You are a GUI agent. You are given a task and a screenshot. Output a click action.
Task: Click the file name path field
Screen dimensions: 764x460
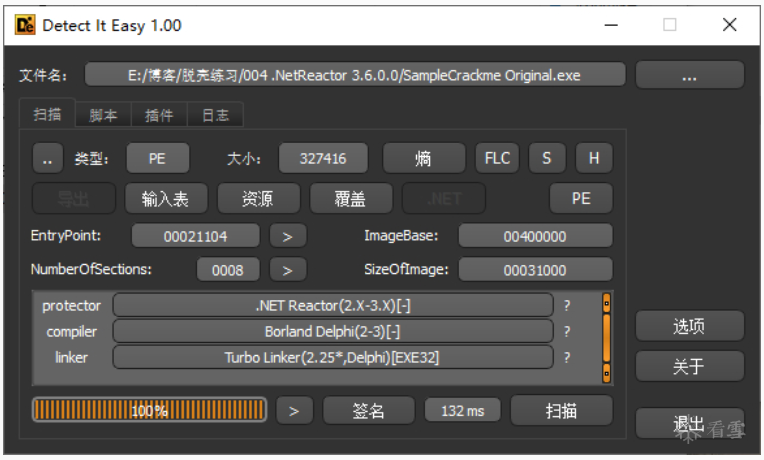point(355,75)
